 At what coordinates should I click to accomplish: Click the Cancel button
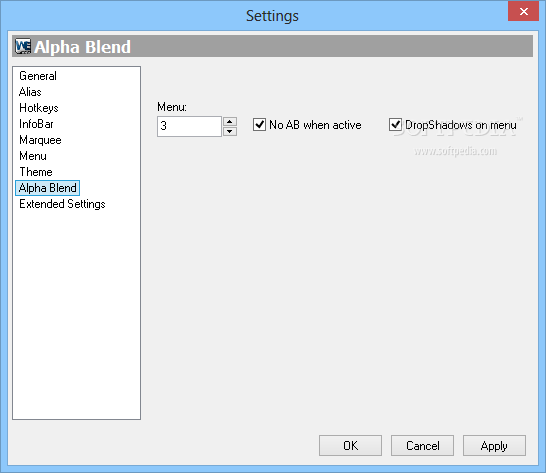click(x=422, y=445)
